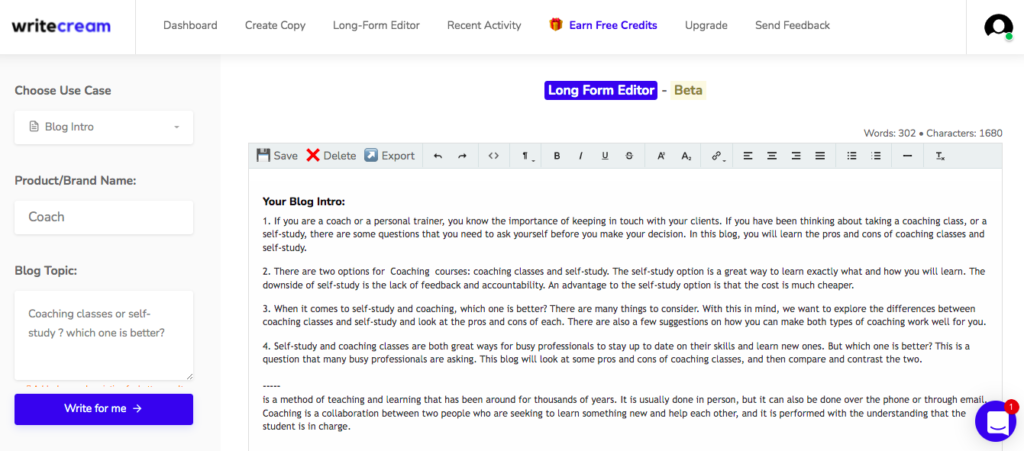The width and height of the screenshot is (1024, 451).
Task: Click the Save floppy disk button
Action: [x=276, y=155]
